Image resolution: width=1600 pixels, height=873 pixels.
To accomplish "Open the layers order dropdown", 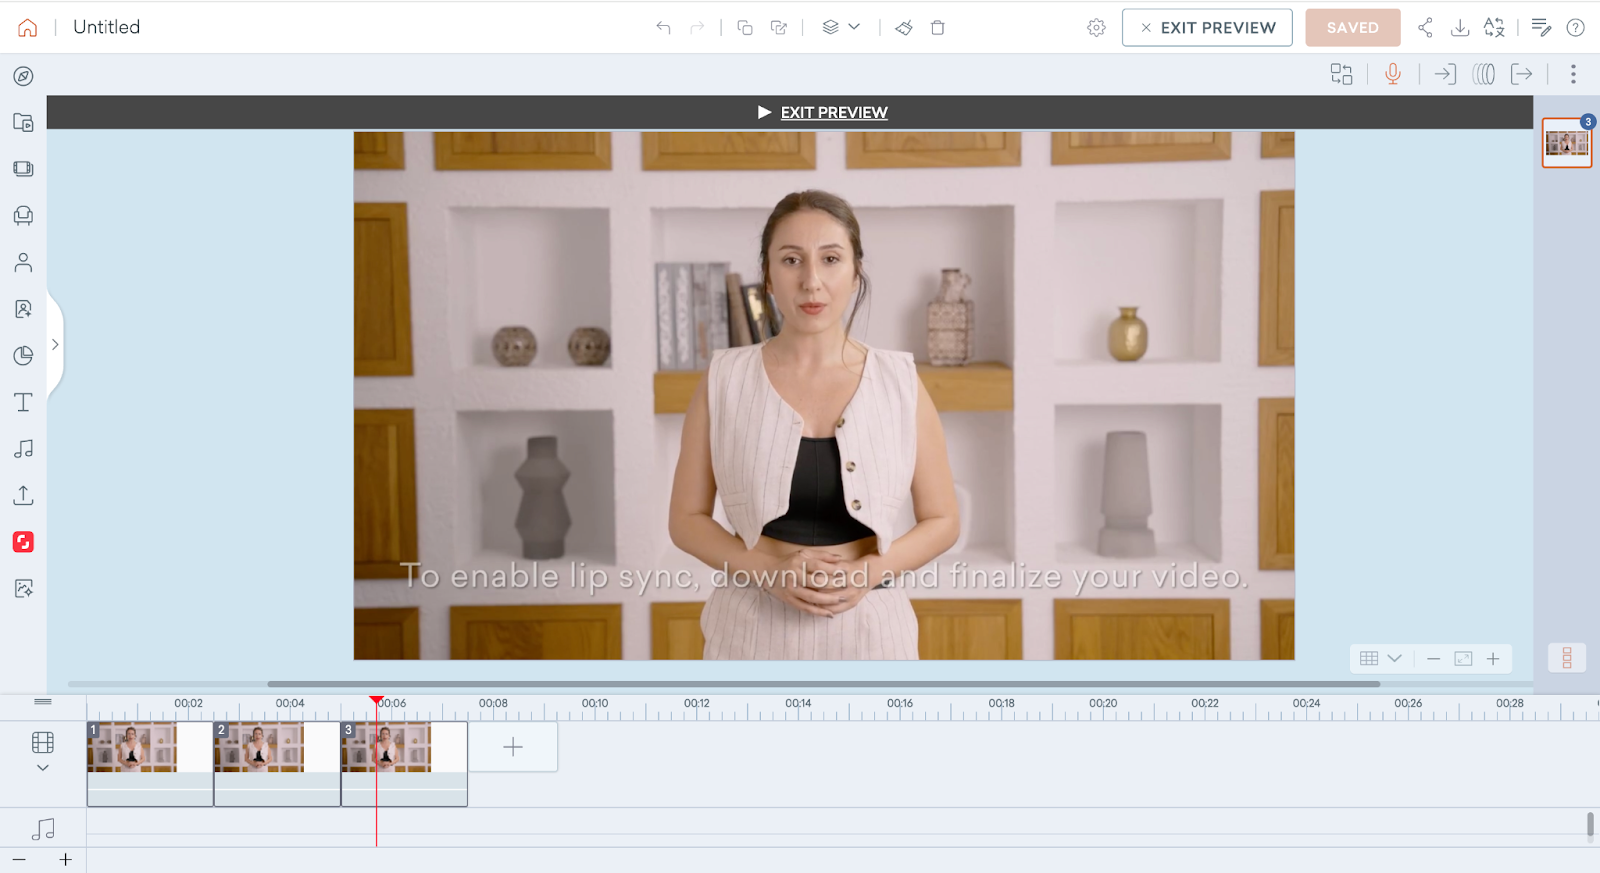I will click(x=840, y=27).
